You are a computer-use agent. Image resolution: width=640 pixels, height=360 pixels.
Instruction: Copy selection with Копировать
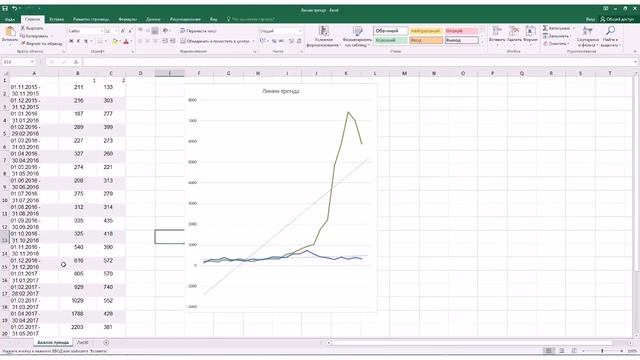pyautogui.click(x=35, y=36)
